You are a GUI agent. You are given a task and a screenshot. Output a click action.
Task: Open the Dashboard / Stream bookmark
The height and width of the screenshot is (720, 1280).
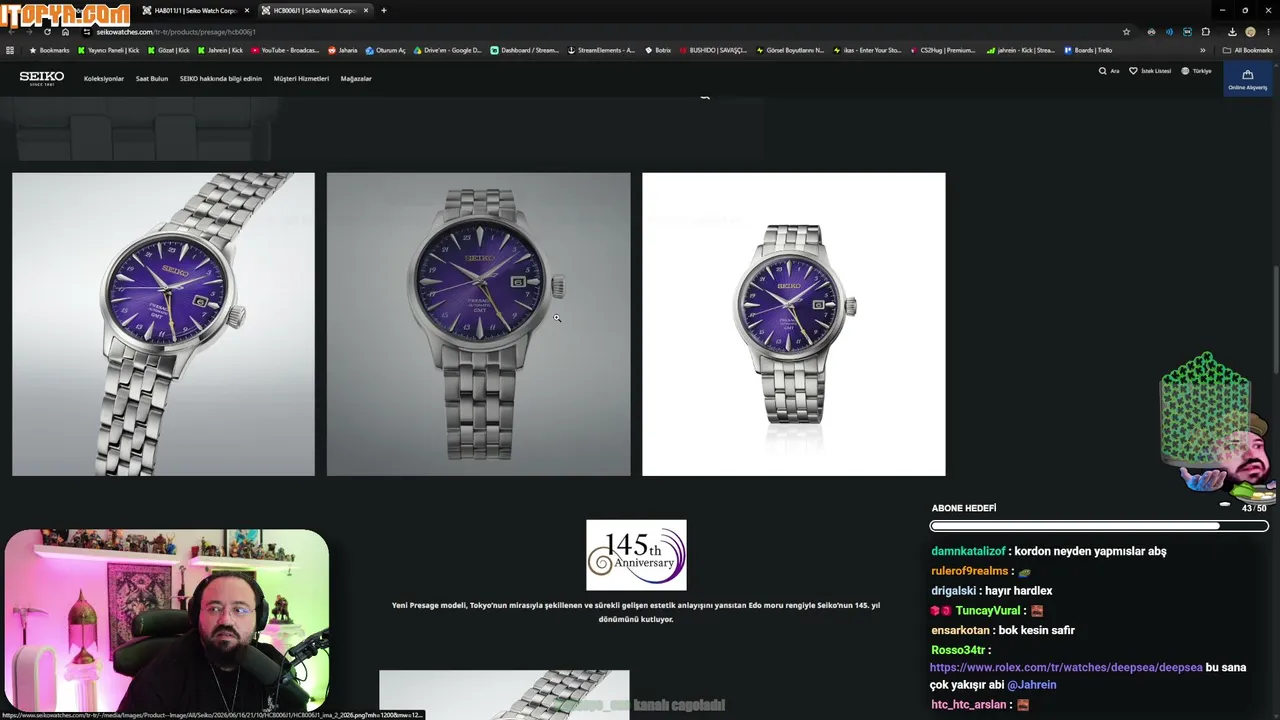pos(525,50)
